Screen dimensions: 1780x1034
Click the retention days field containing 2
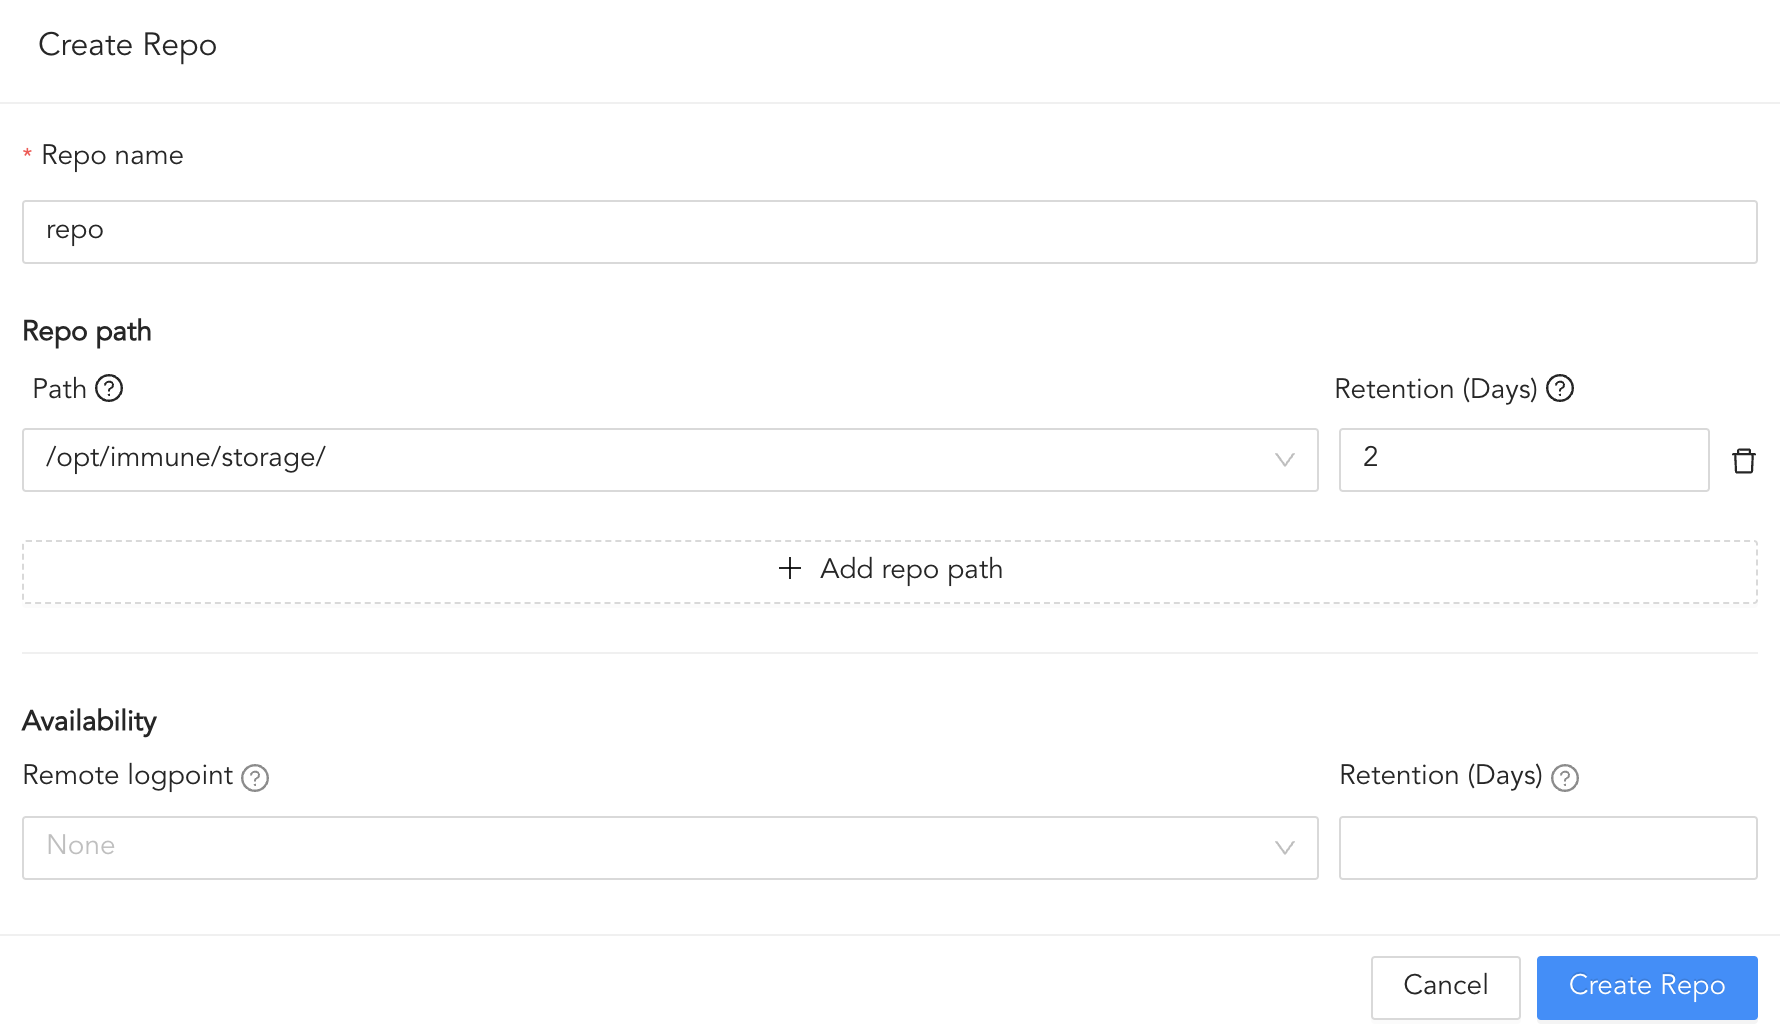(x=1523, y=460)
